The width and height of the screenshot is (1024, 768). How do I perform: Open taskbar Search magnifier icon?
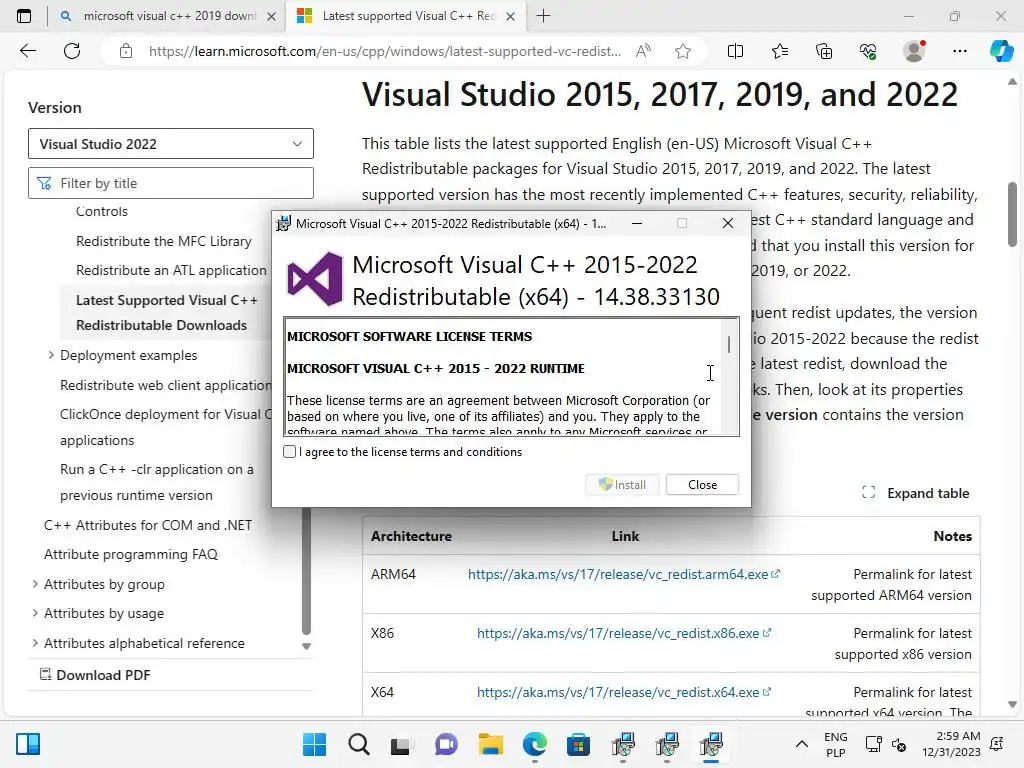tap(359, 744)
